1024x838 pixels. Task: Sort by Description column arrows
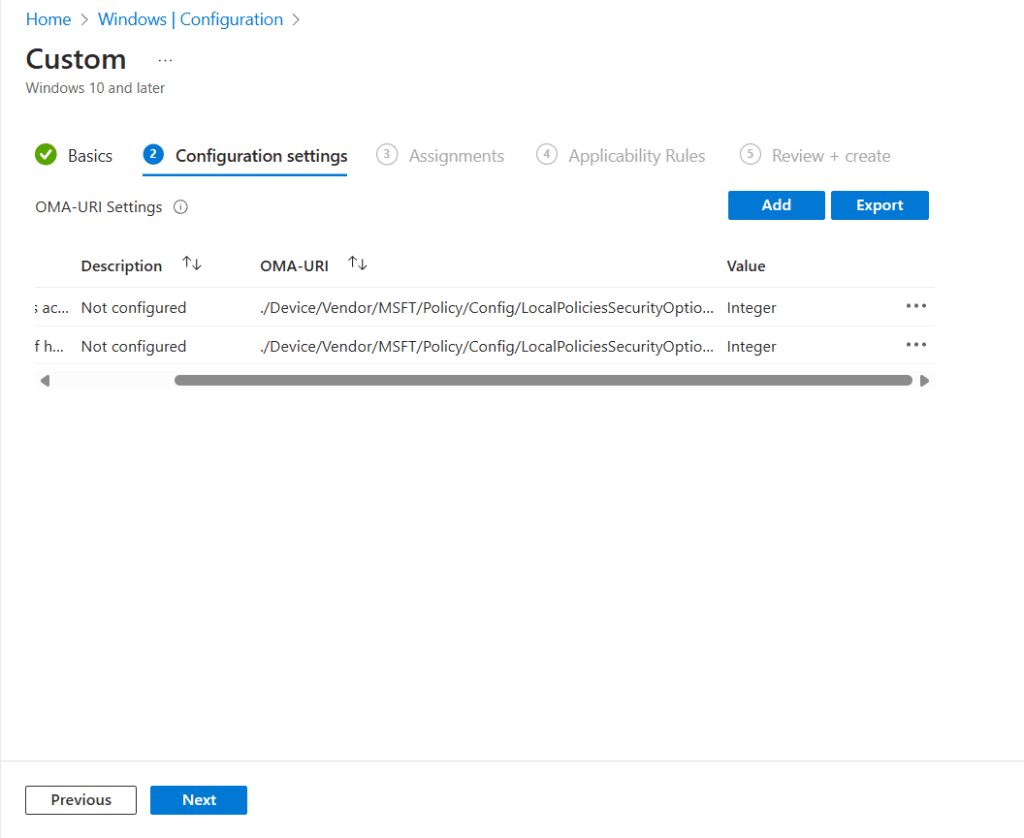(x=192, y=264)
